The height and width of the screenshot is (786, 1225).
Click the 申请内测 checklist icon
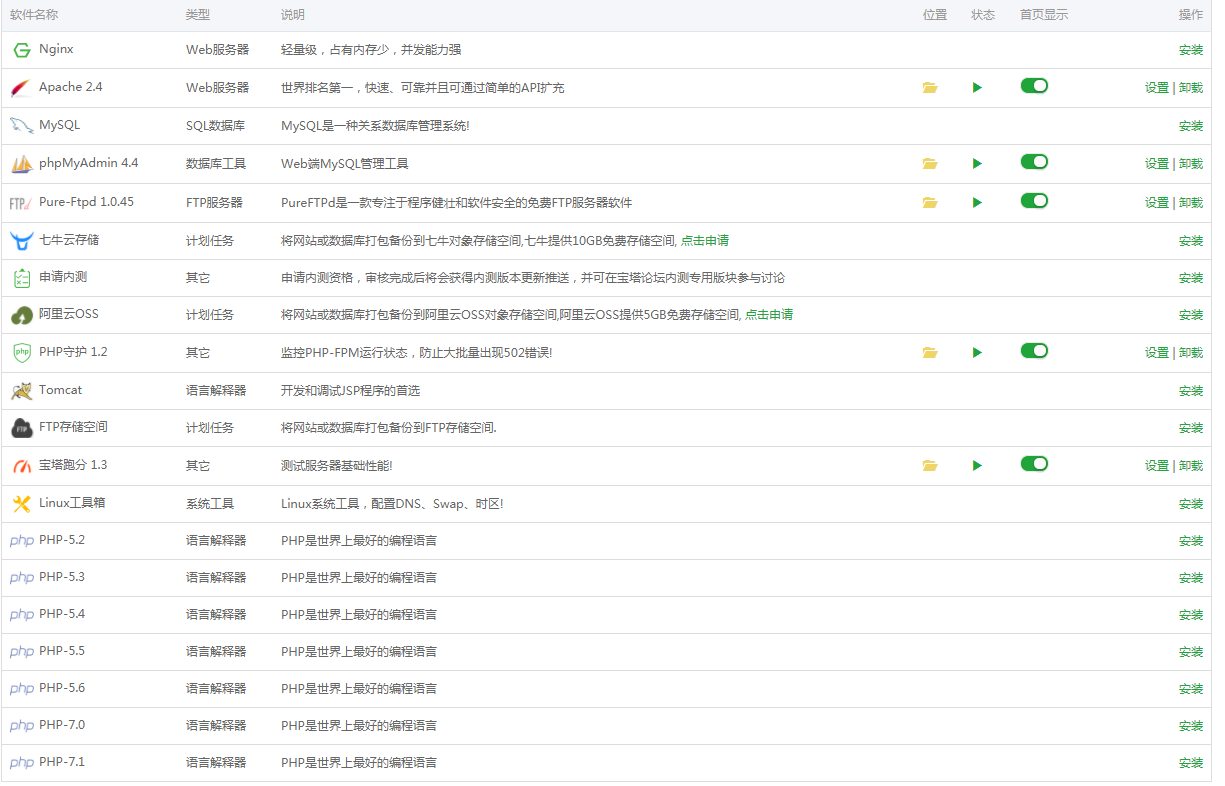coord(22,278)
